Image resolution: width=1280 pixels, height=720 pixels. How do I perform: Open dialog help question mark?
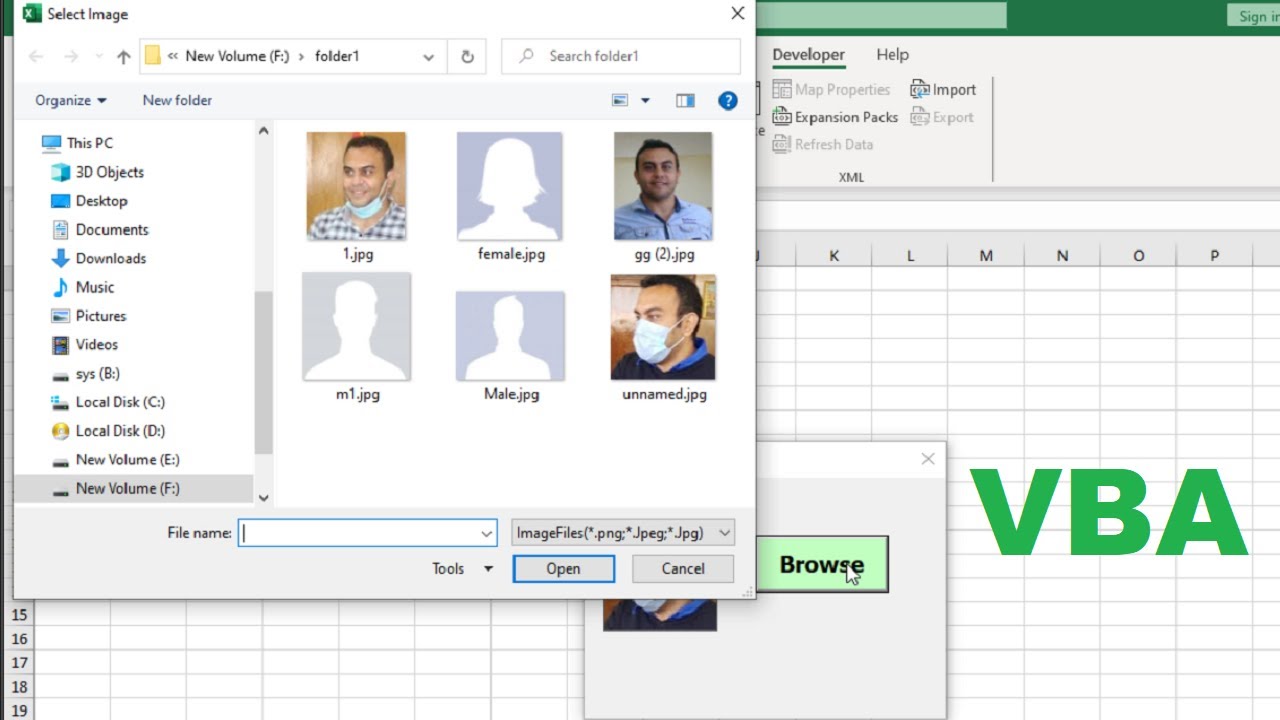(728, 100)
